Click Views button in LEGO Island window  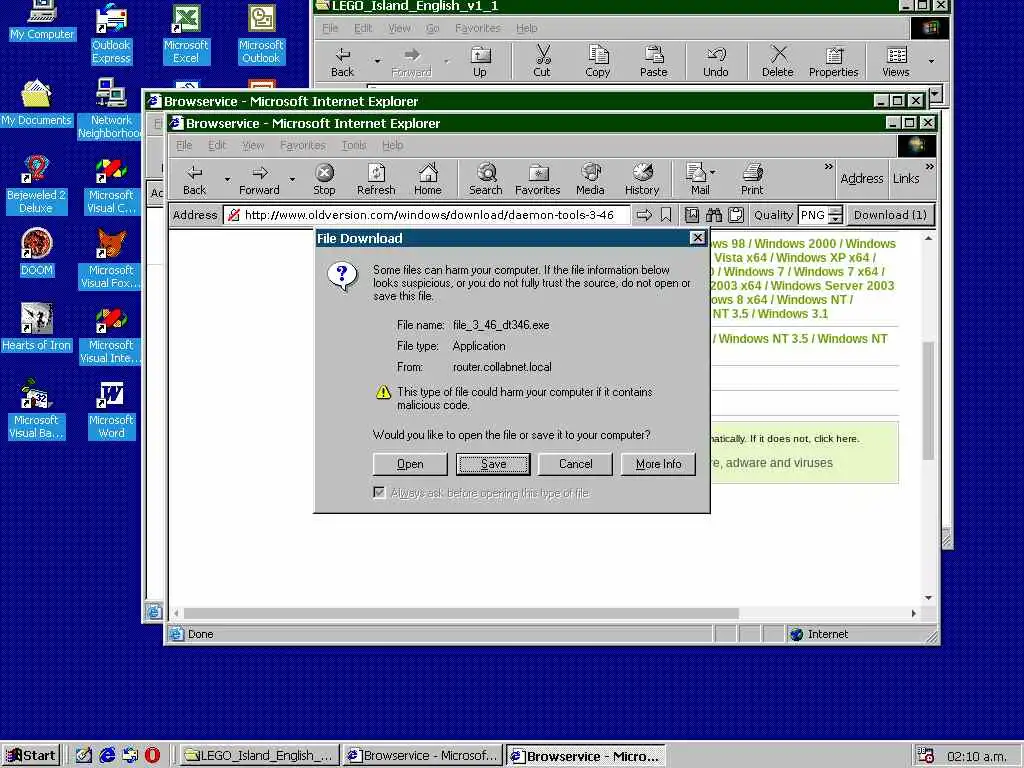896,61
